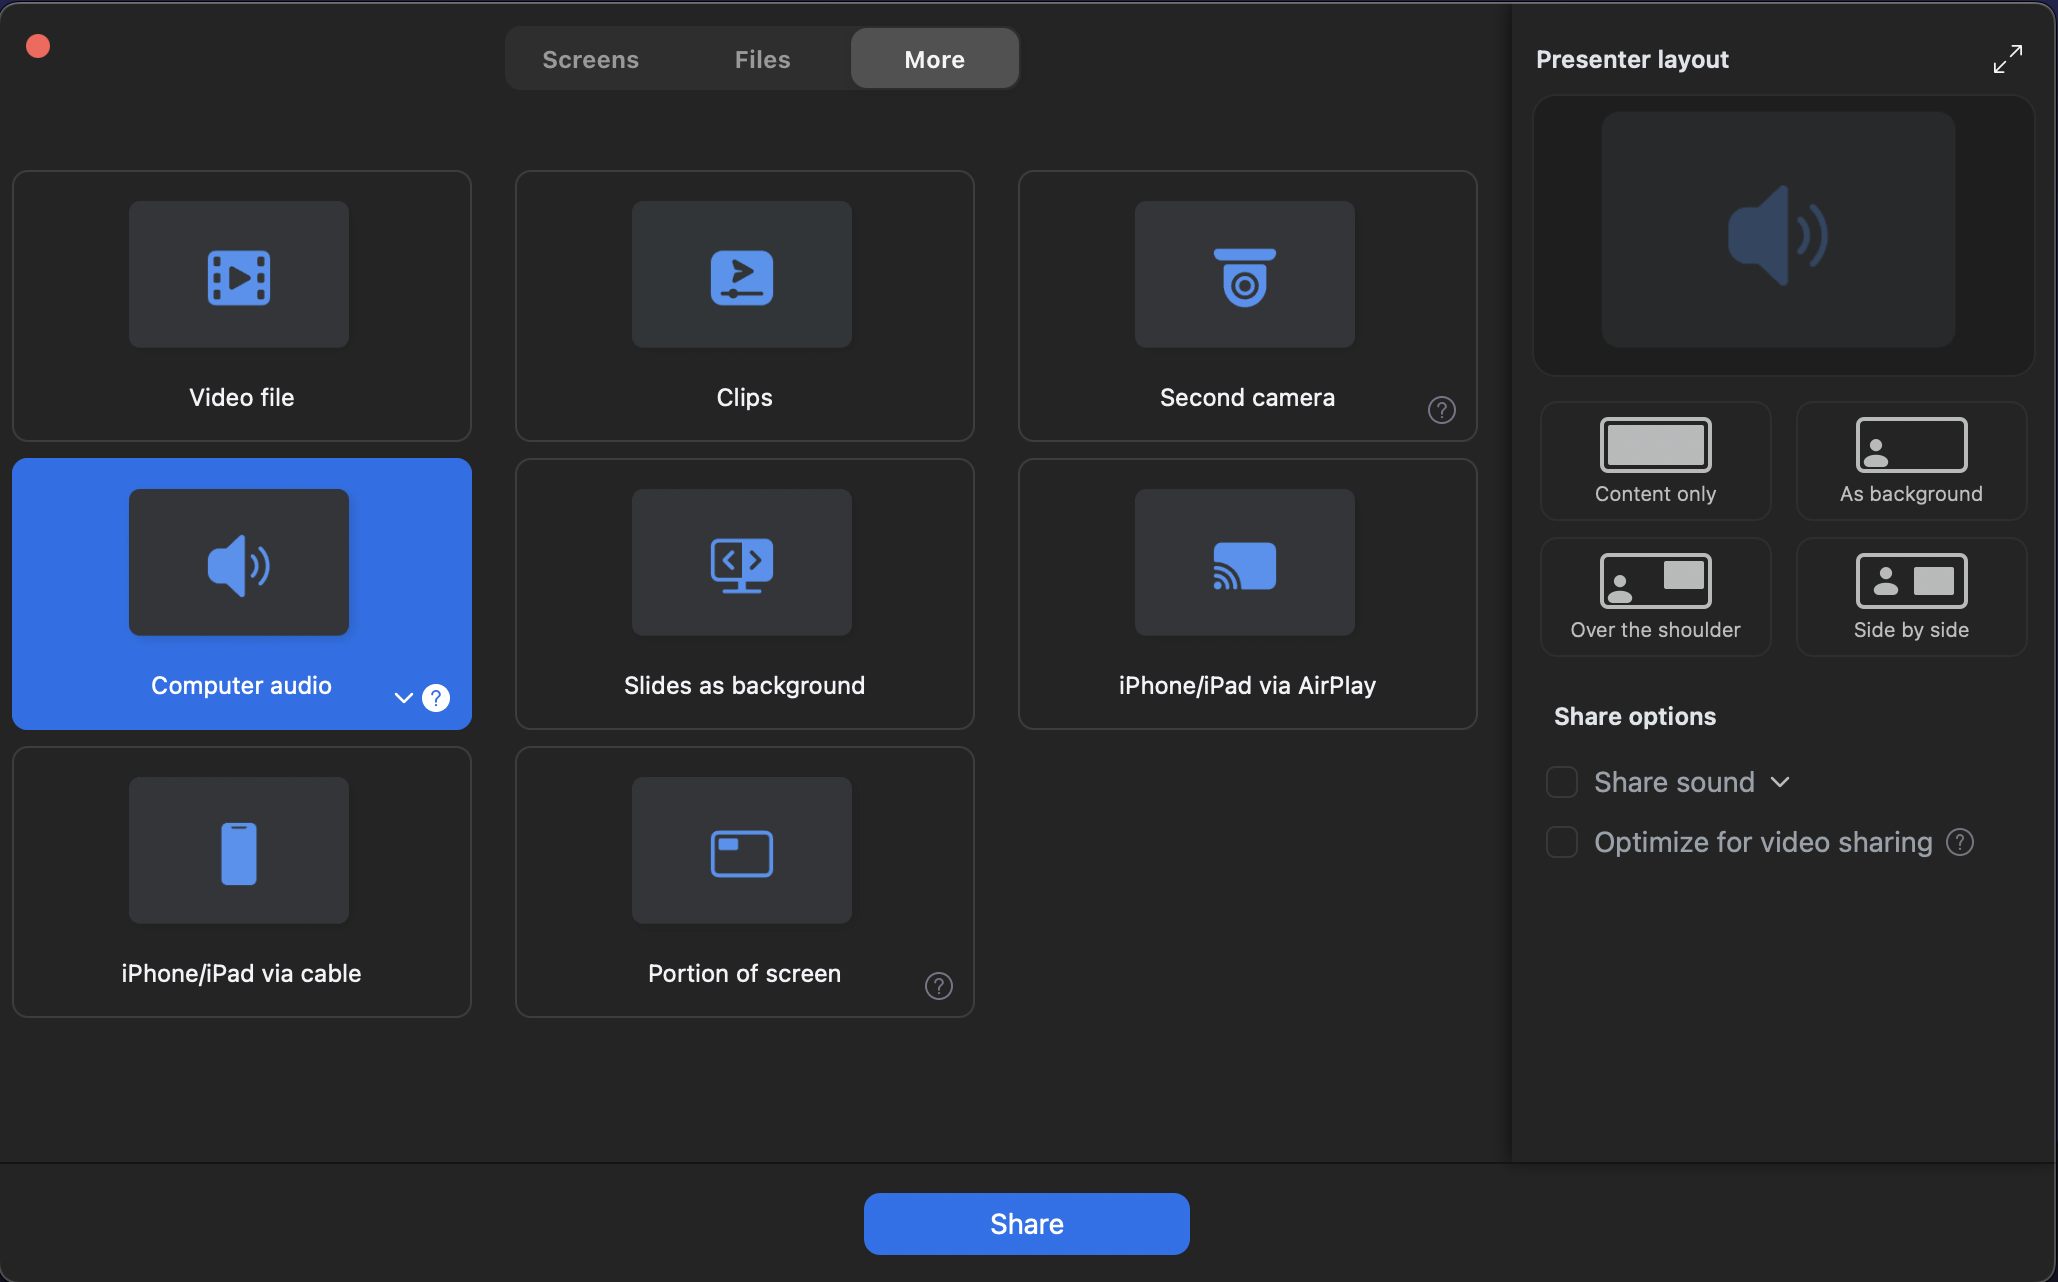The width and height of the screenshot is (2058, 1282).
Task: Close the share window with red button
Action: pos(38,46)
